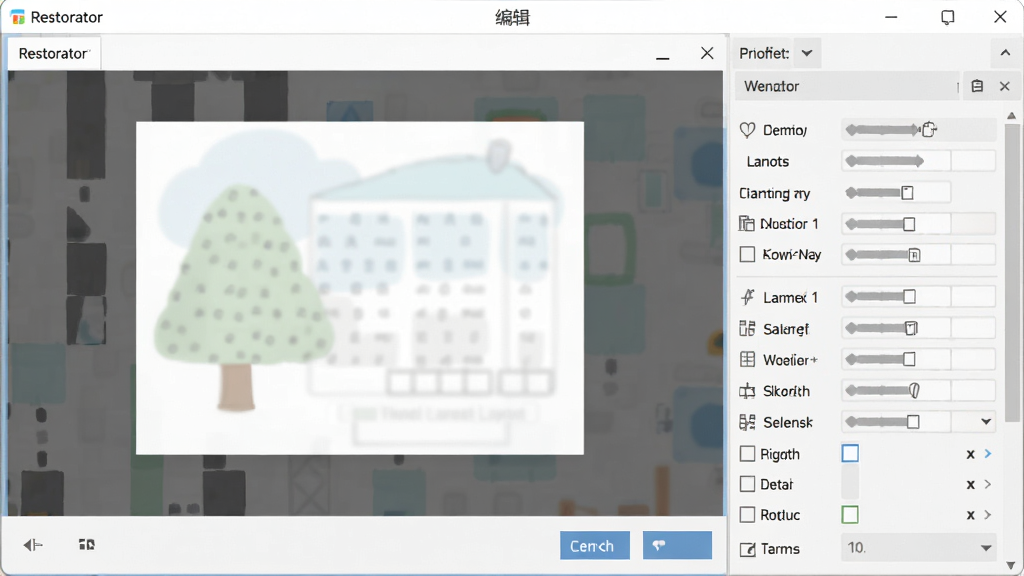Click the Salamef row icon
The height and width of the screenshot is (576, 1024).
747,328
